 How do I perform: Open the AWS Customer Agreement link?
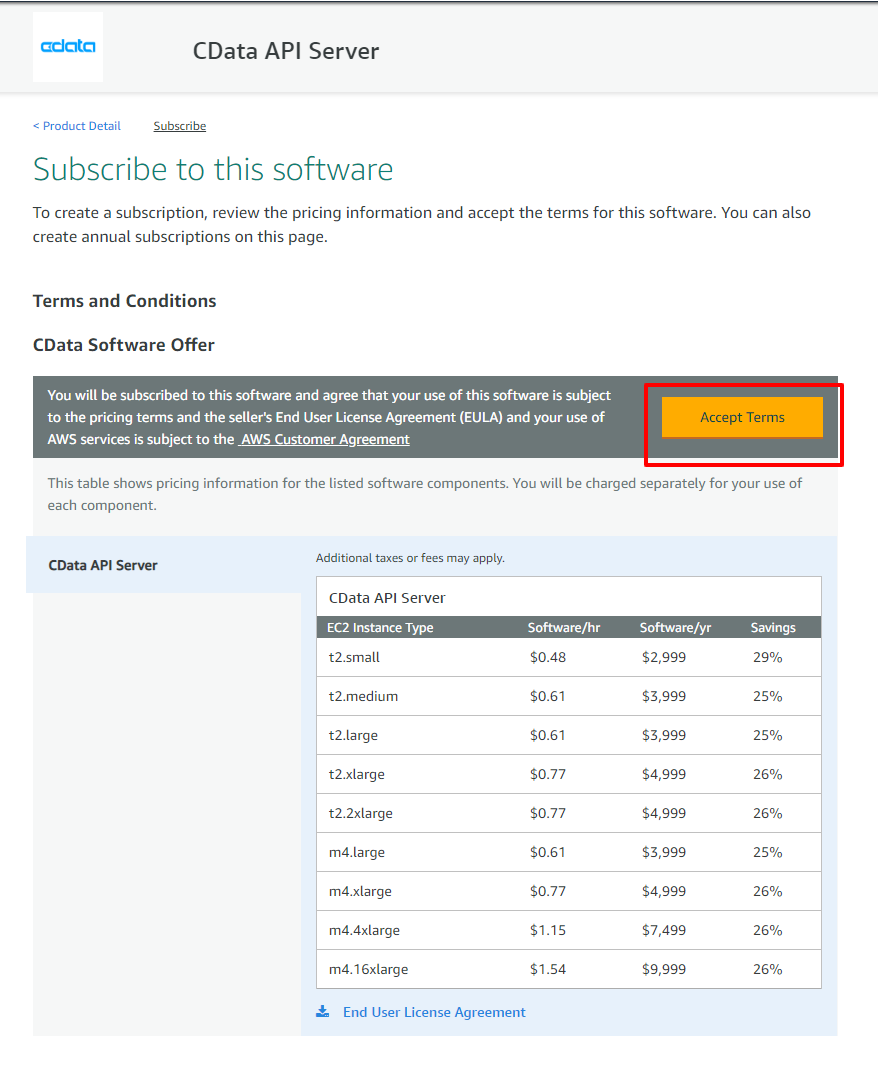[x=324, y=439]
